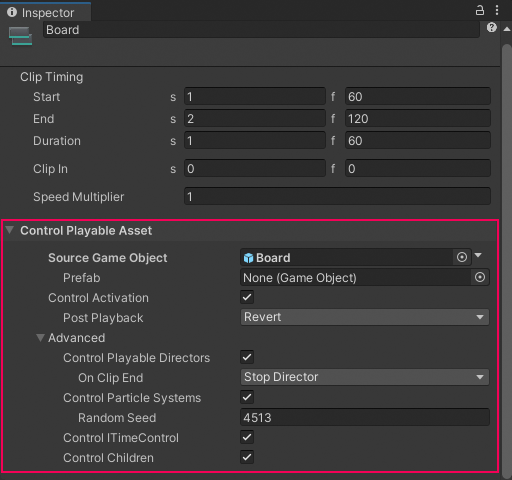Open the On Clip End Stop Director dropdown
The height and width of the screenshot is (480, 512).
coord(365,377)
